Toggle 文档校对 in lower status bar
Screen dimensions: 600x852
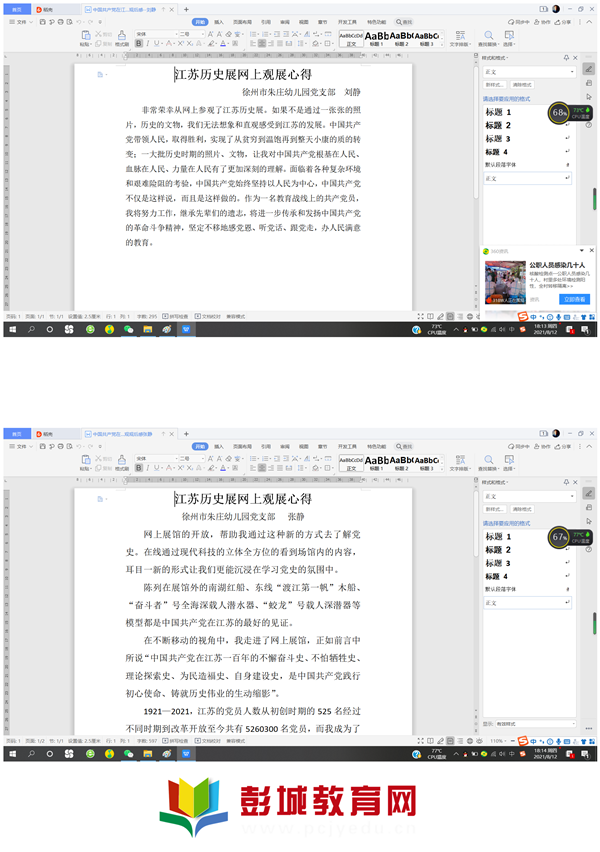208,741
